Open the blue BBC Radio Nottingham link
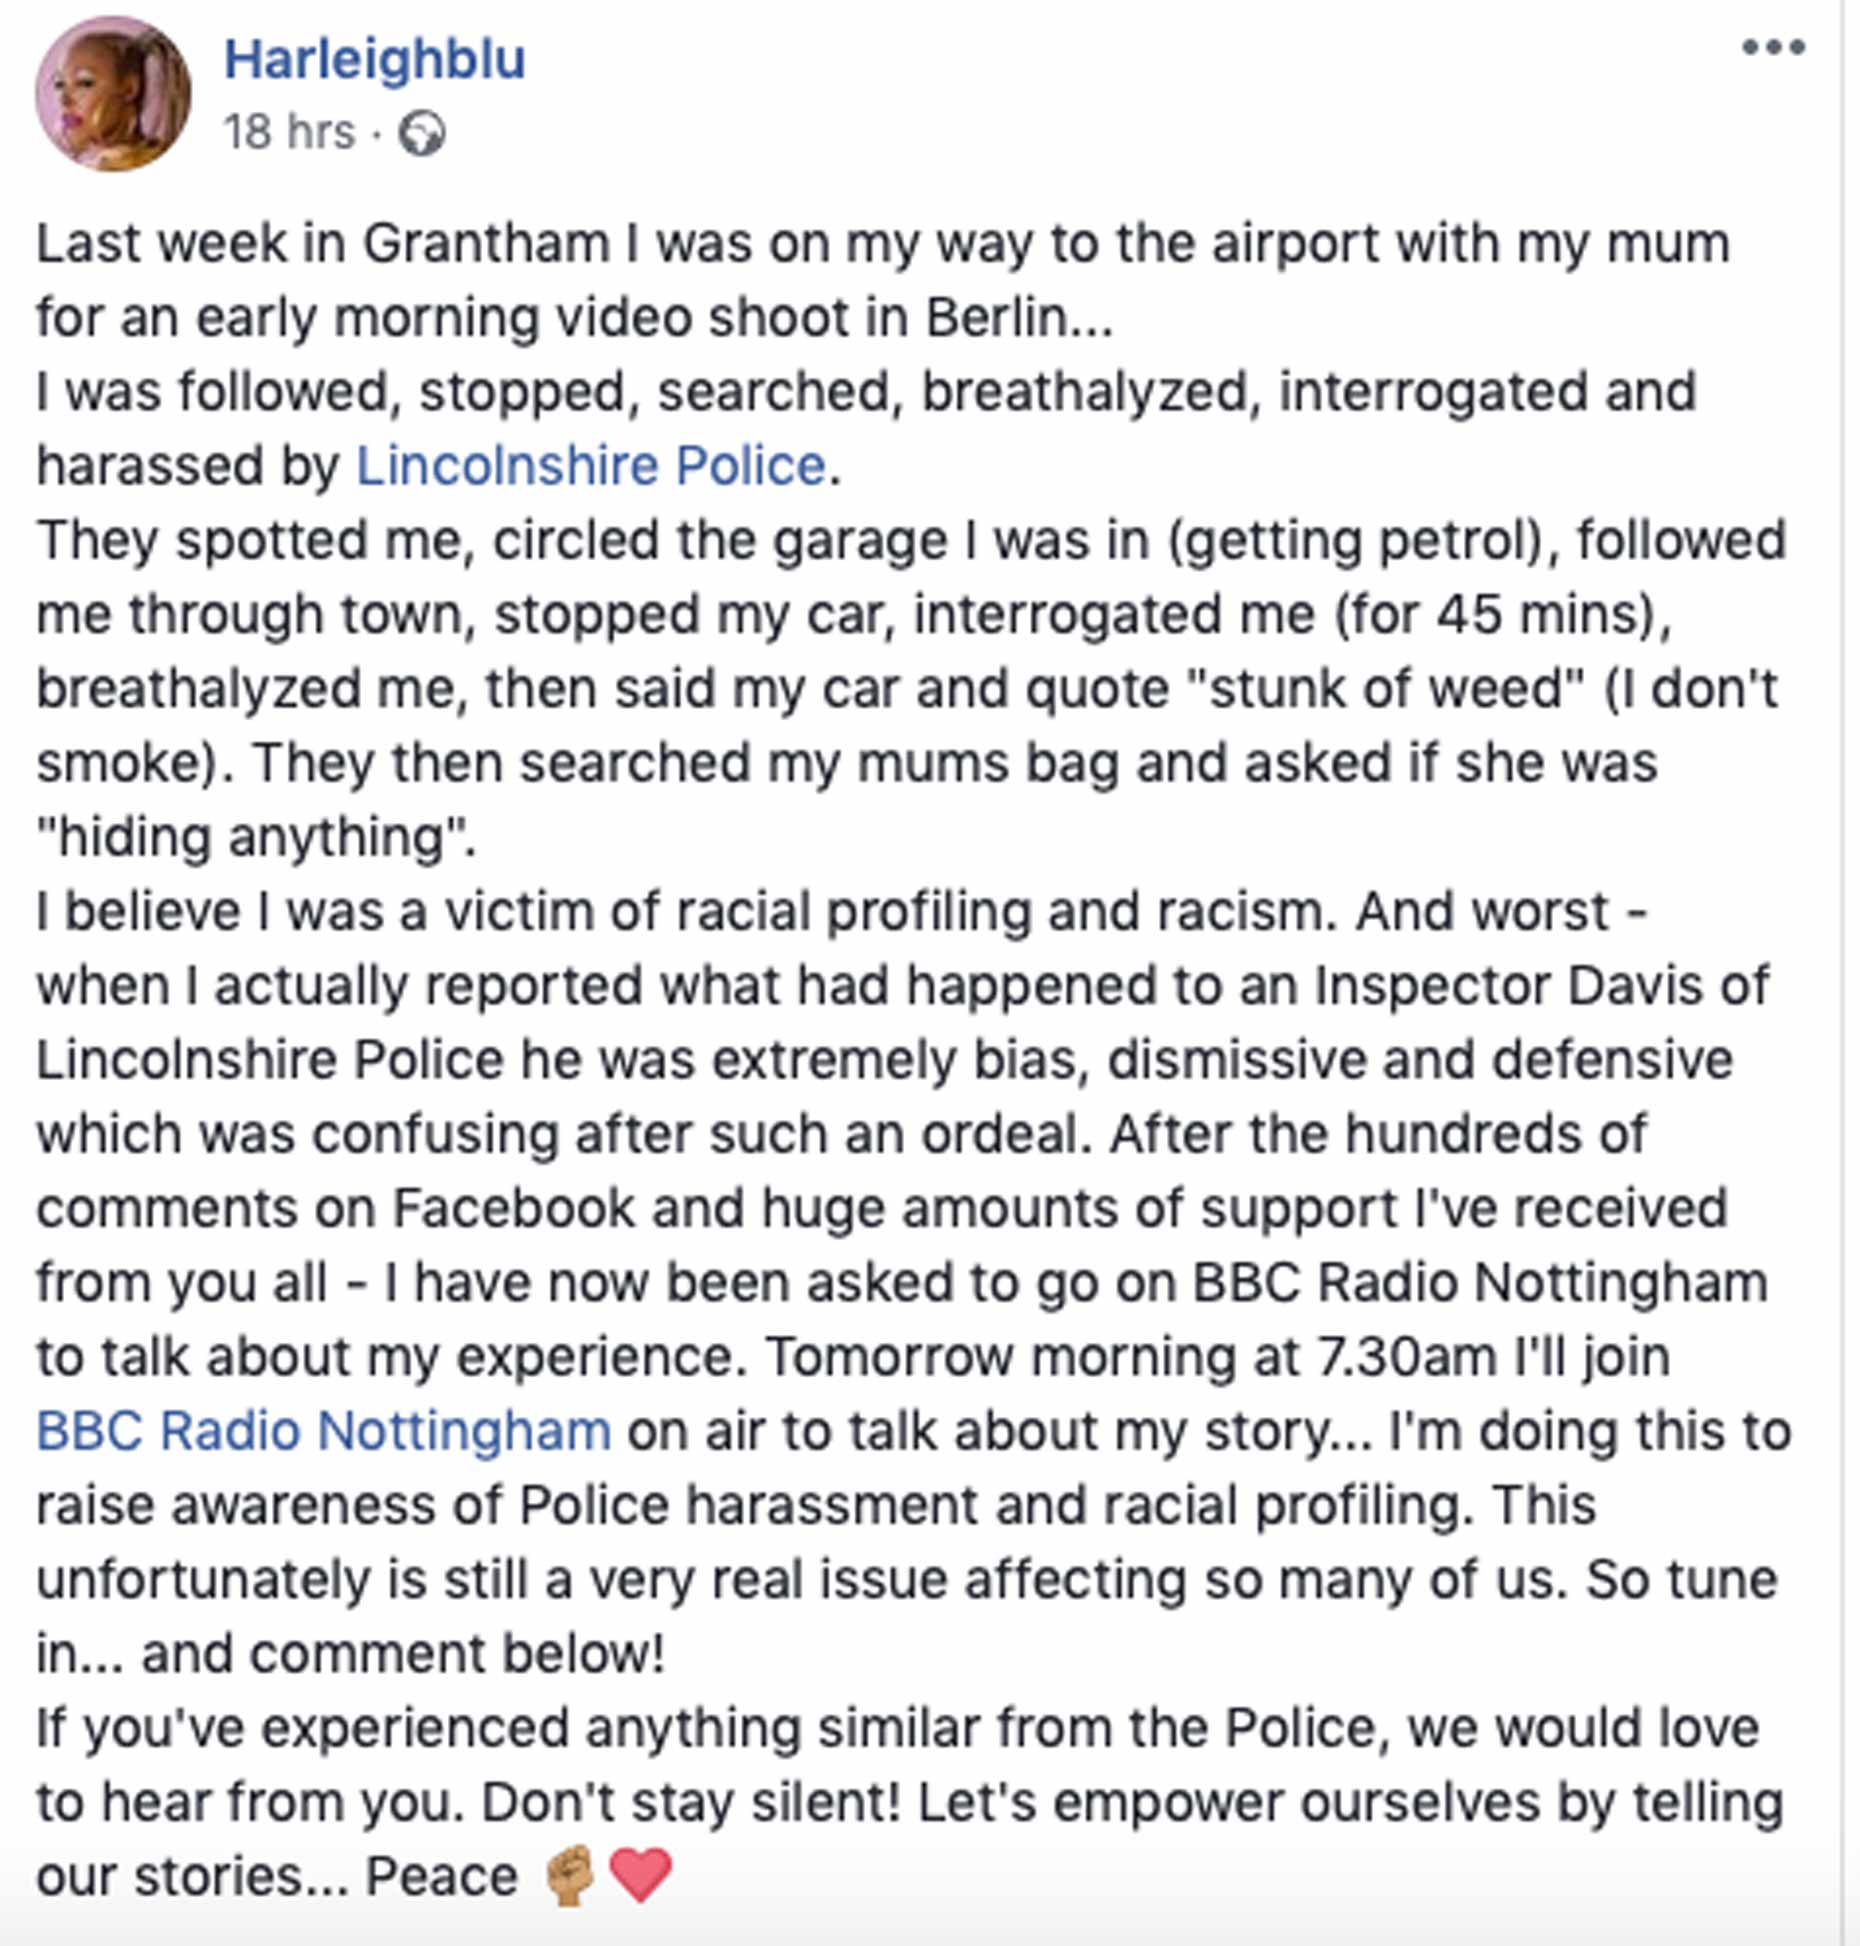Viewport: 1860px width, 1946px height. pyautogui.click(x=324, y=1430)
